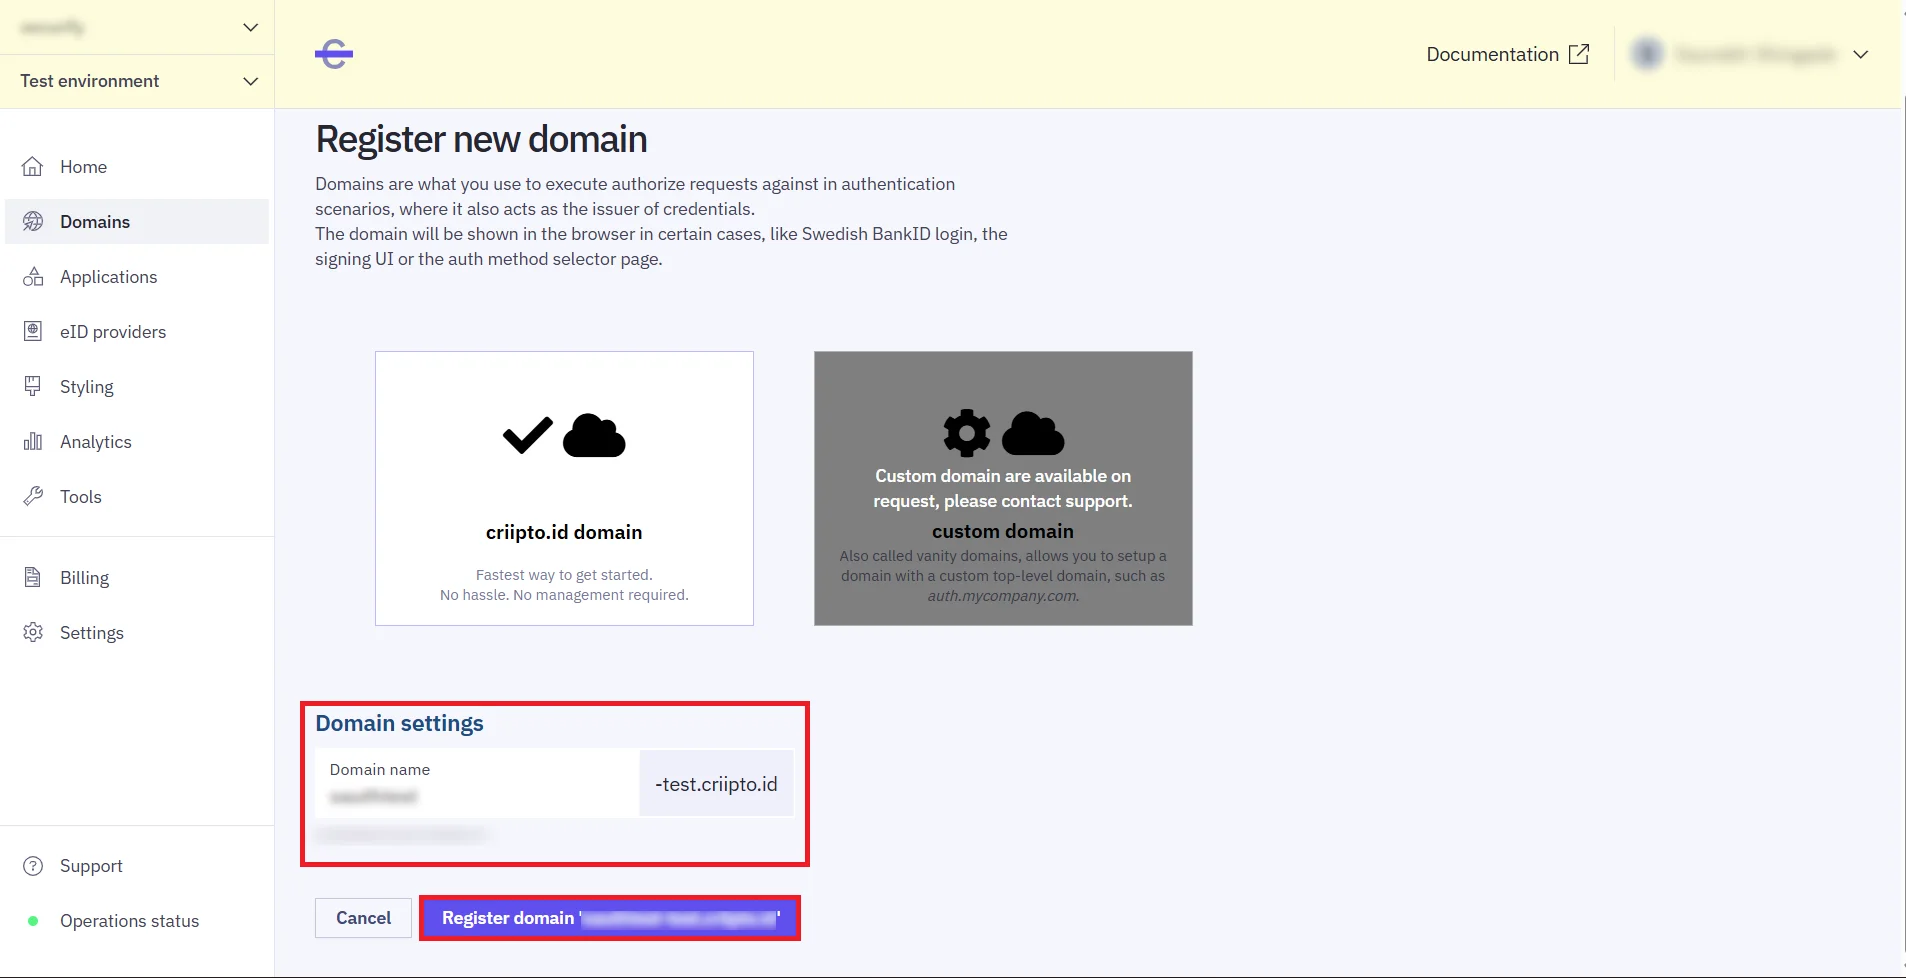
Task: Go to Operations status page
Action: pos(129,921)
